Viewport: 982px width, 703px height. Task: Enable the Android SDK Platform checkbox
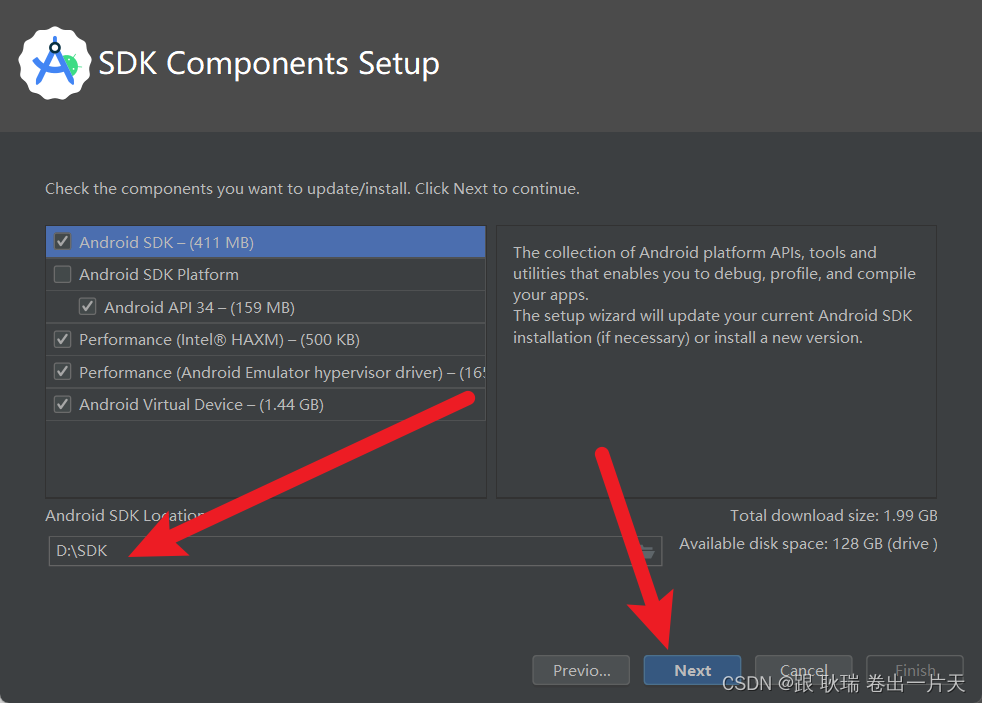62,274
